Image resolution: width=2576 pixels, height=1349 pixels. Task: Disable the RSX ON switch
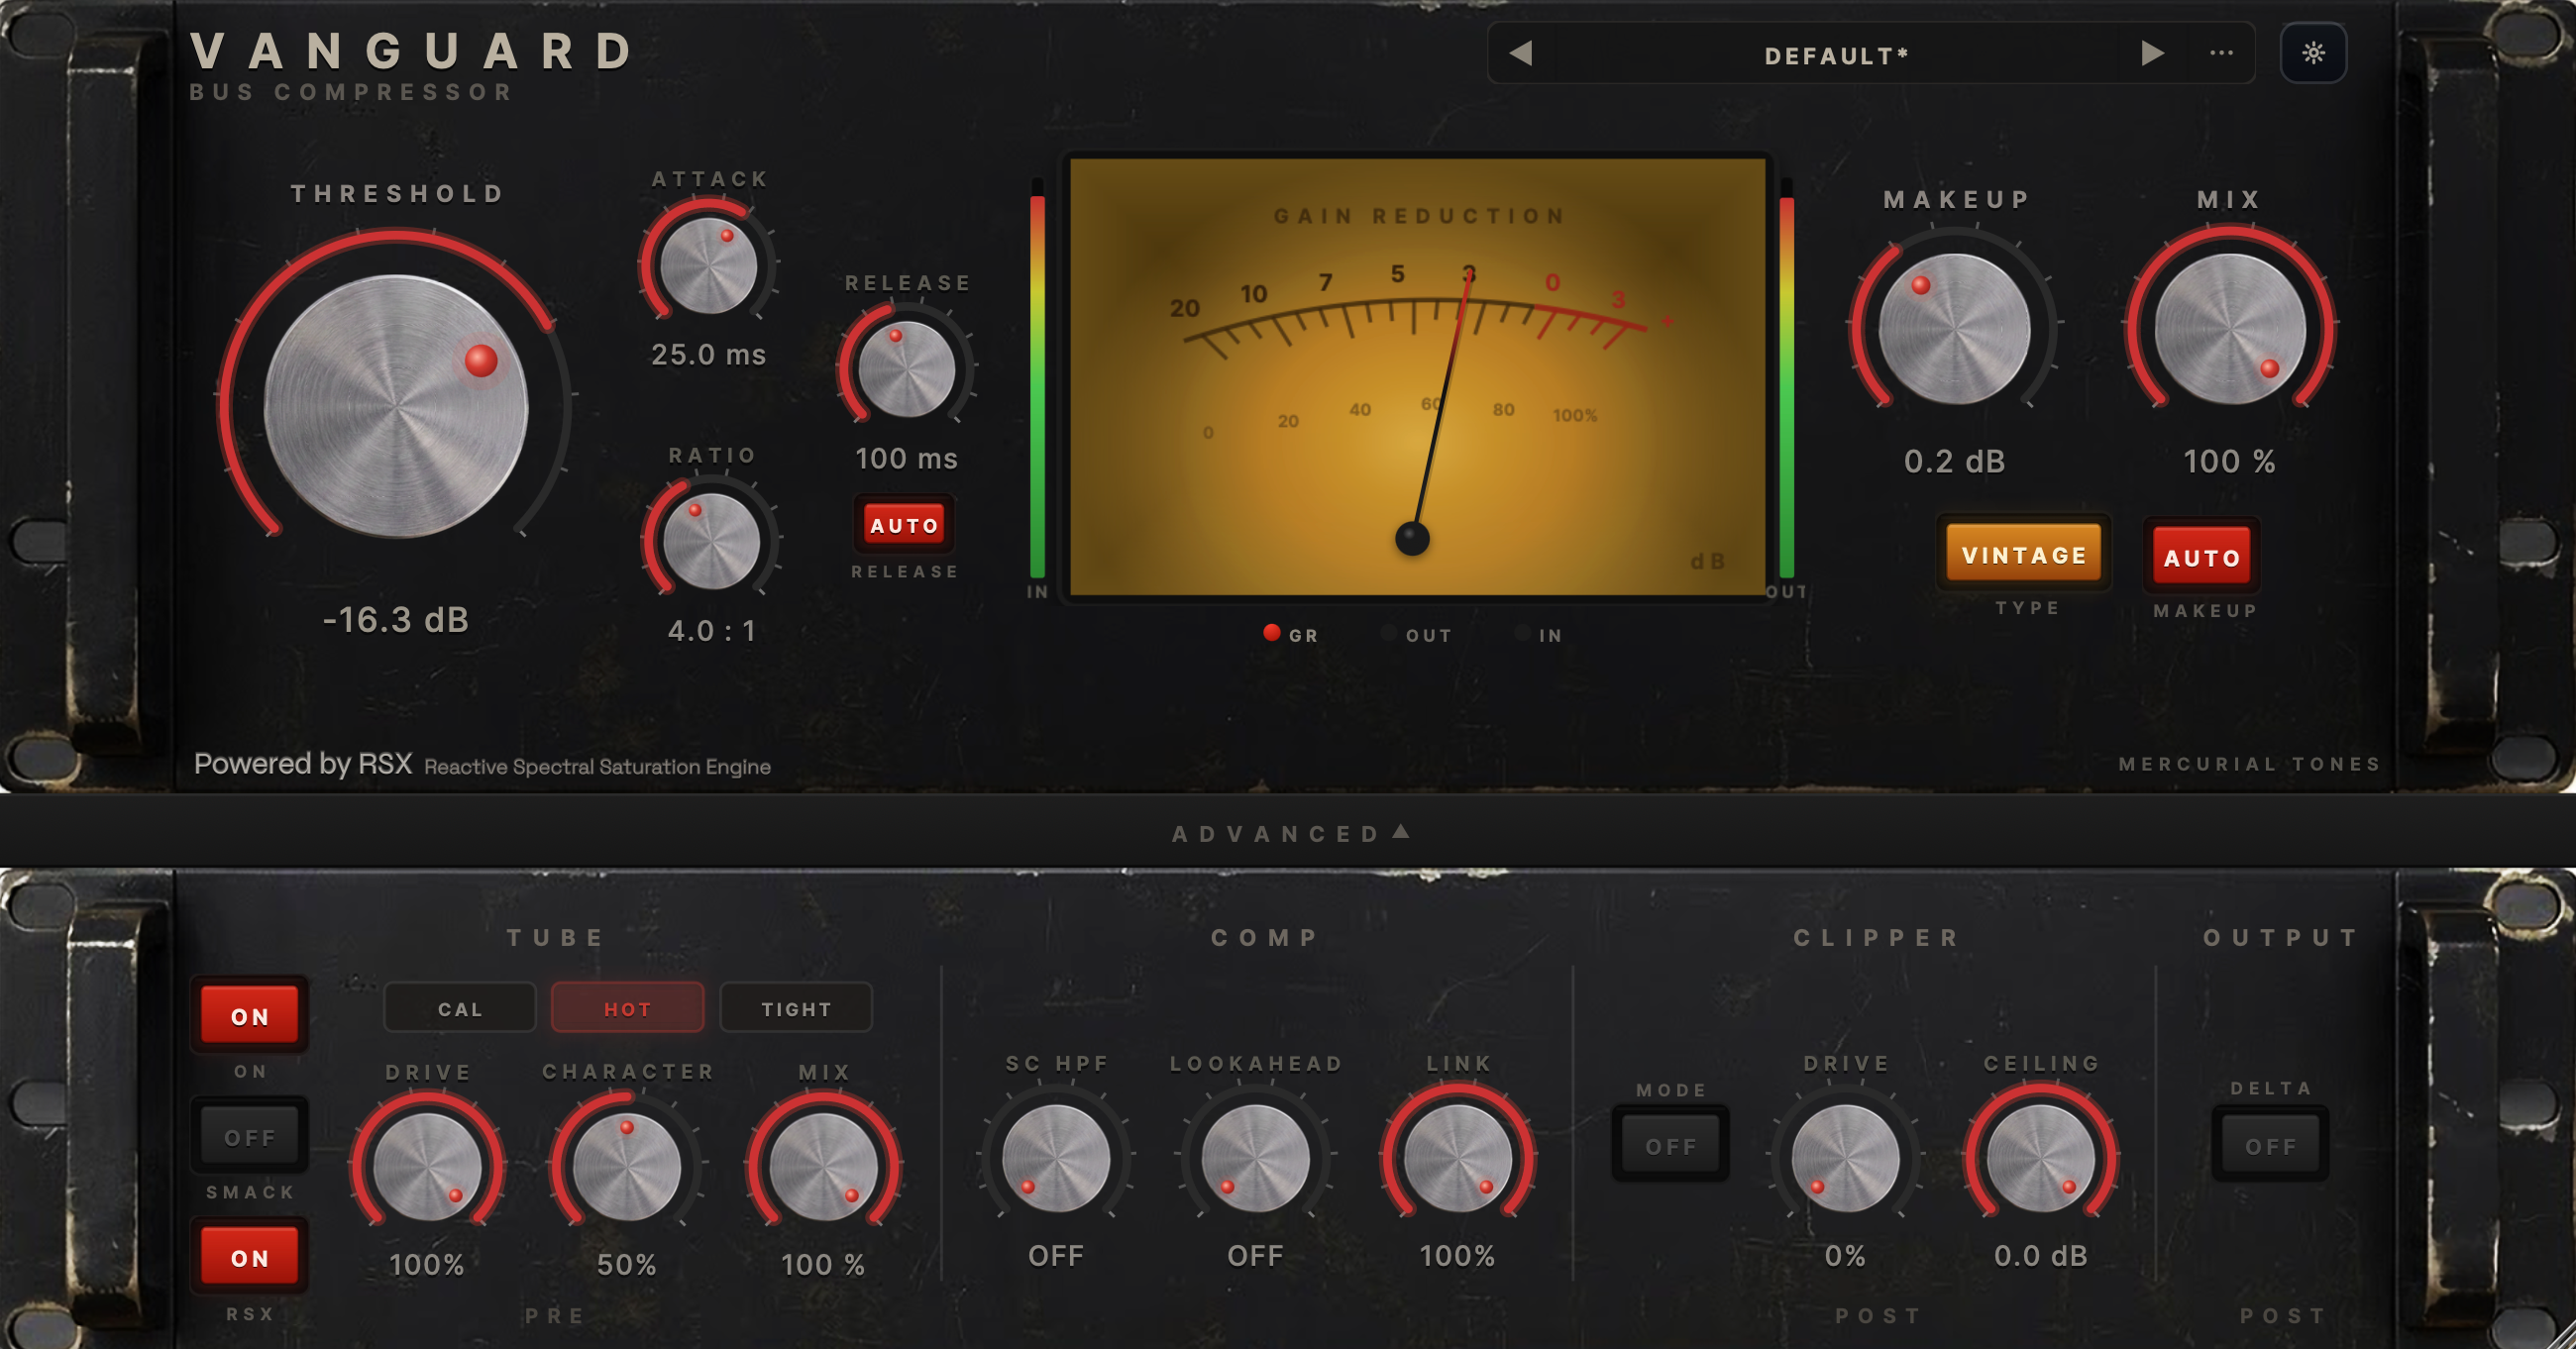(x=249, y=1257)
